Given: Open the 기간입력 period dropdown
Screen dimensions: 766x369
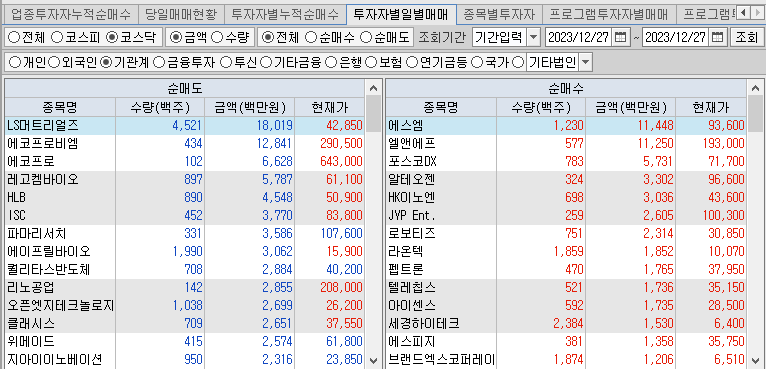Looking at the screenshot, I should 534,37.
